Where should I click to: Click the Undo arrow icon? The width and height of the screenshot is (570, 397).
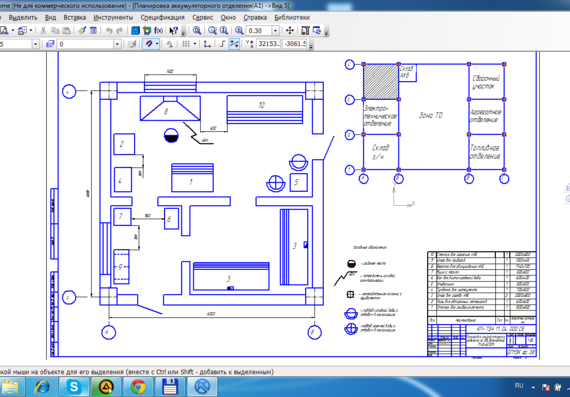[109, 31]
